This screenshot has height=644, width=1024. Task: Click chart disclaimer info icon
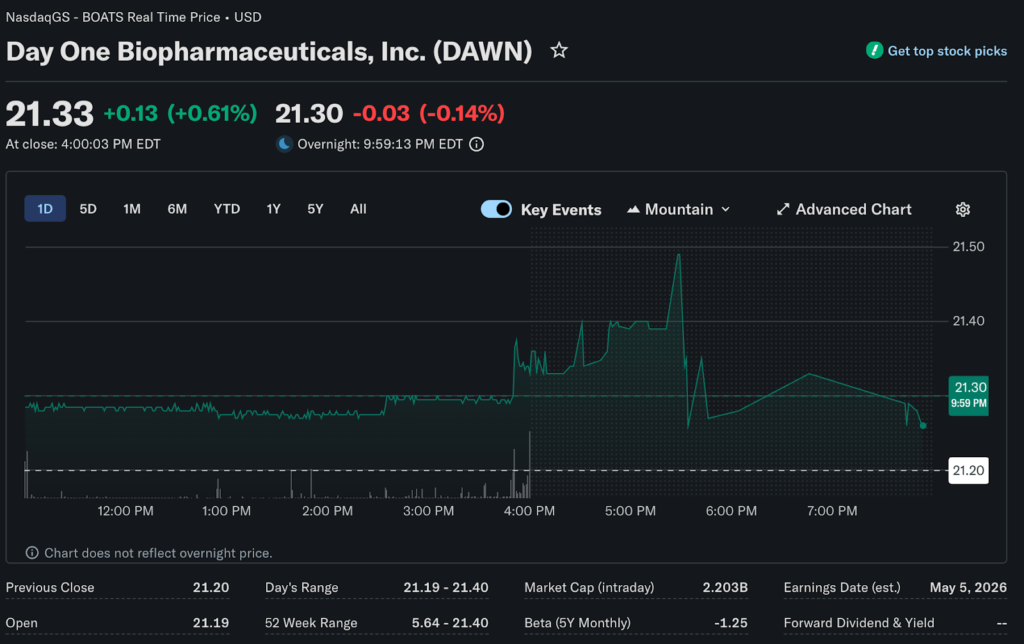(33, 553)
